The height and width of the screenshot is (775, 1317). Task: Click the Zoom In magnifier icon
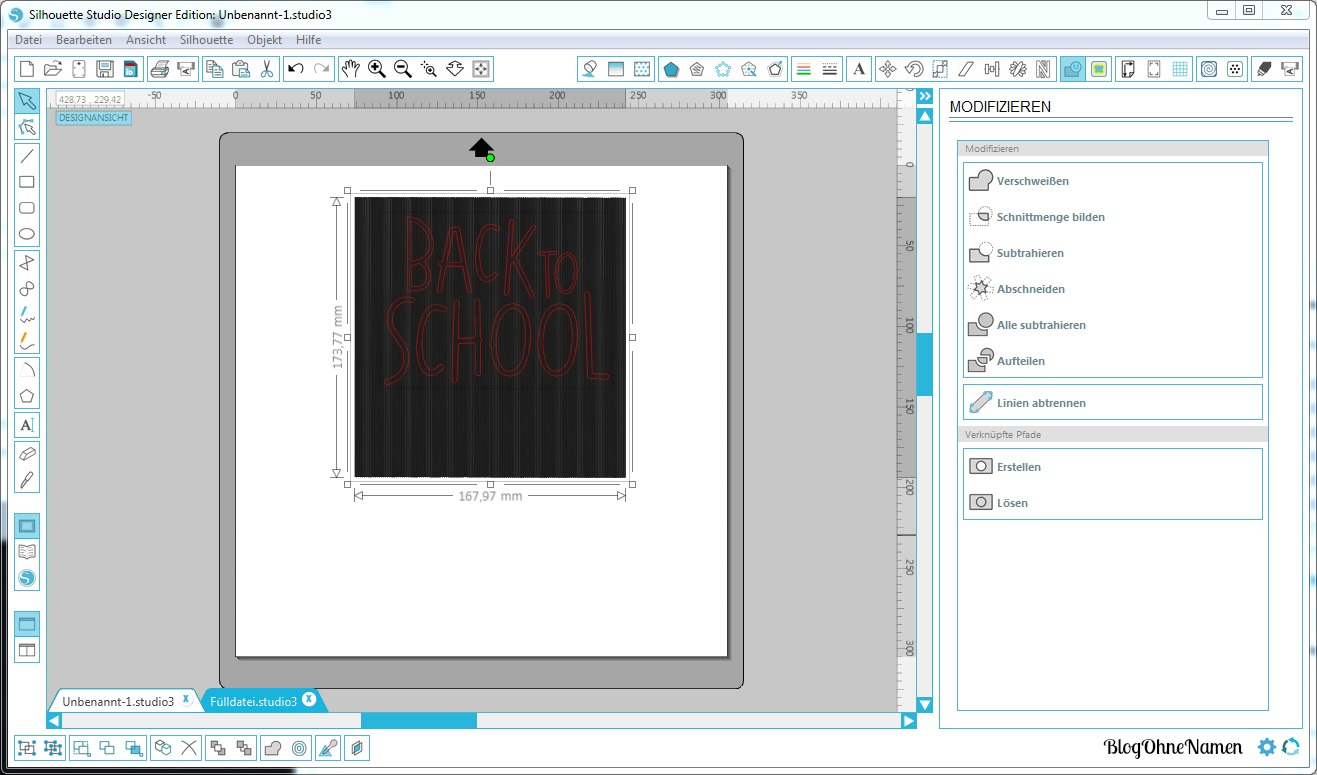[377, 69]
